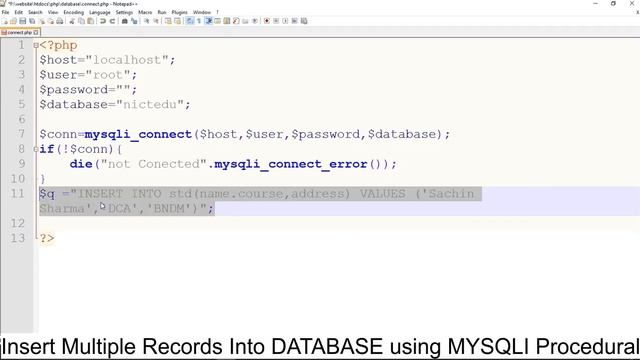640x360 pixels.
Task: Toggle the Function List icon
Action: (236, 21)
